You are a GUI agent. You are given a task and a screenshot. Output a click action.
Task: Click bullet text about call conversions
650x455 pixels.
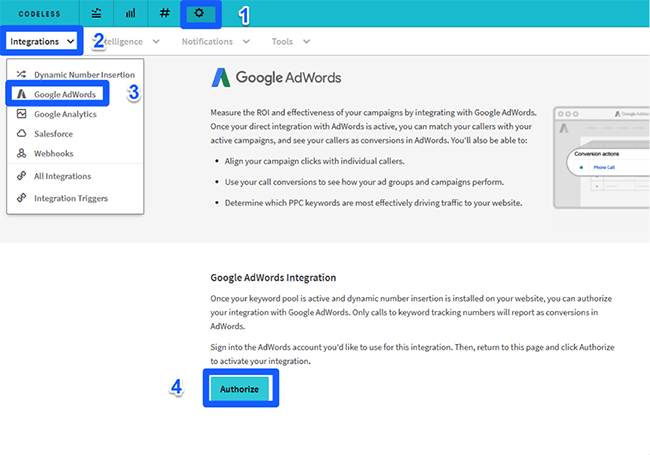point(364,182)
